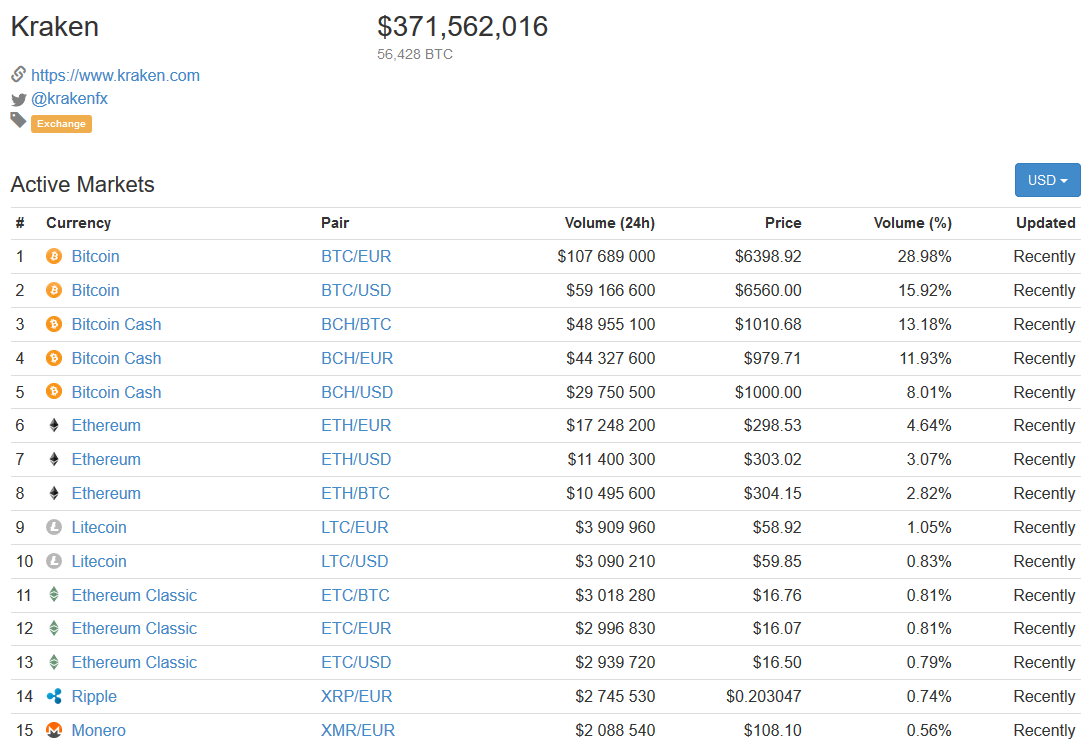This screenshot has height=744, width=1090.
Task: Click the $2 088 540 volume cell
Action: coord(615,731)
